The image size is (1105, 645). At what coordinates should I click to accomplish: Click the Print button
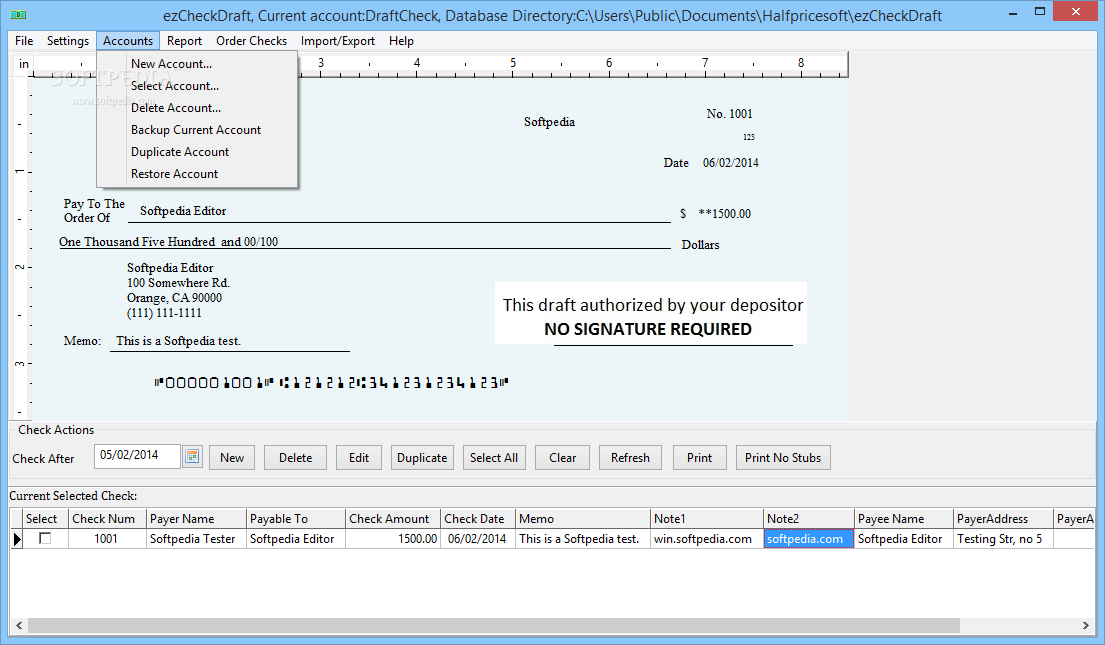(699, 457)
